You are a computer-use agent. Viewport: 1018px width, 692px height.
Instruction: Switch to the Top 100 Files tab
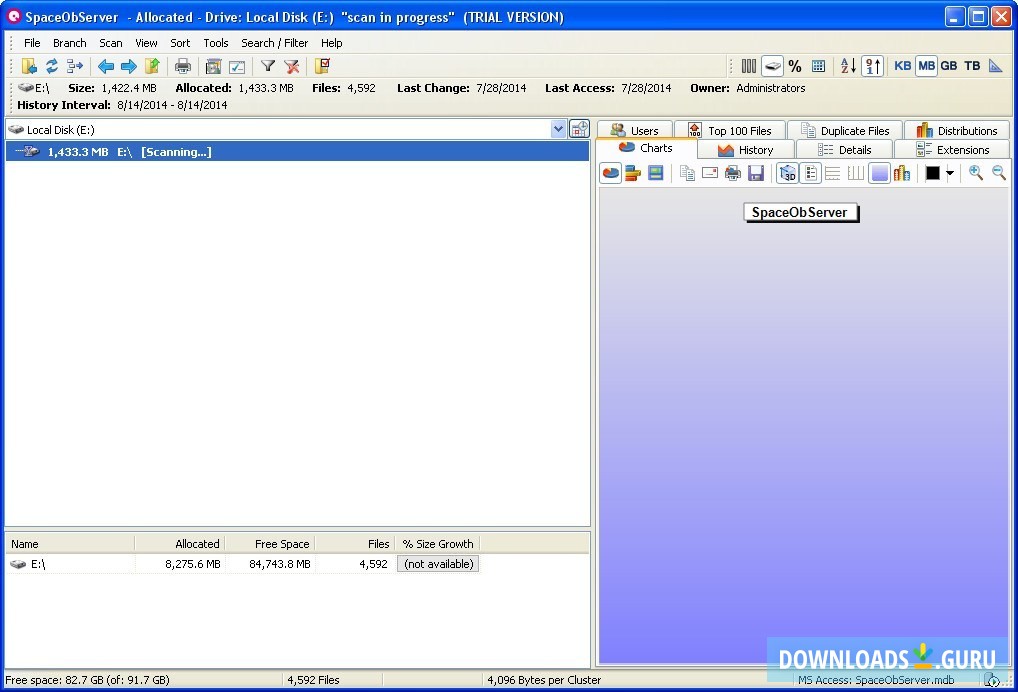coord(730,130)
